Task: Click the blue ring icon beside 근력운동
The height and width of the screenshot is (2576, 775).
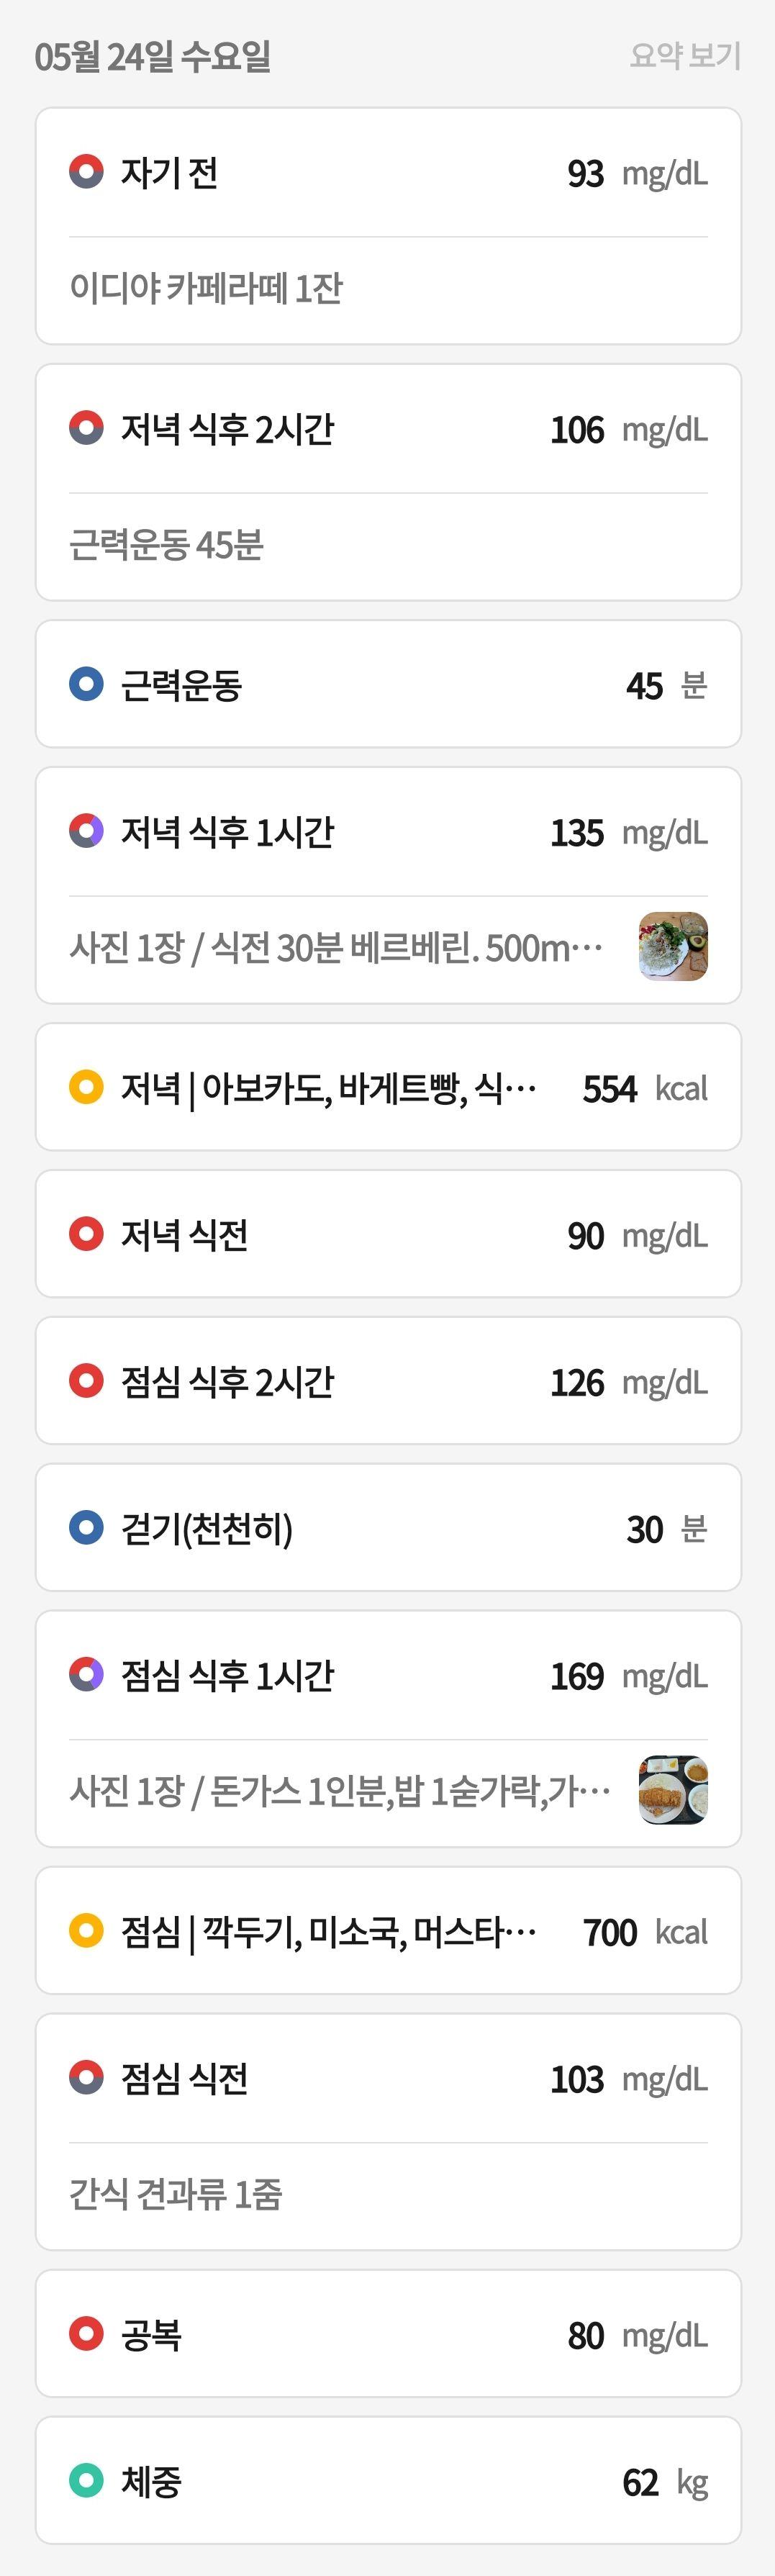Action: 86,684
